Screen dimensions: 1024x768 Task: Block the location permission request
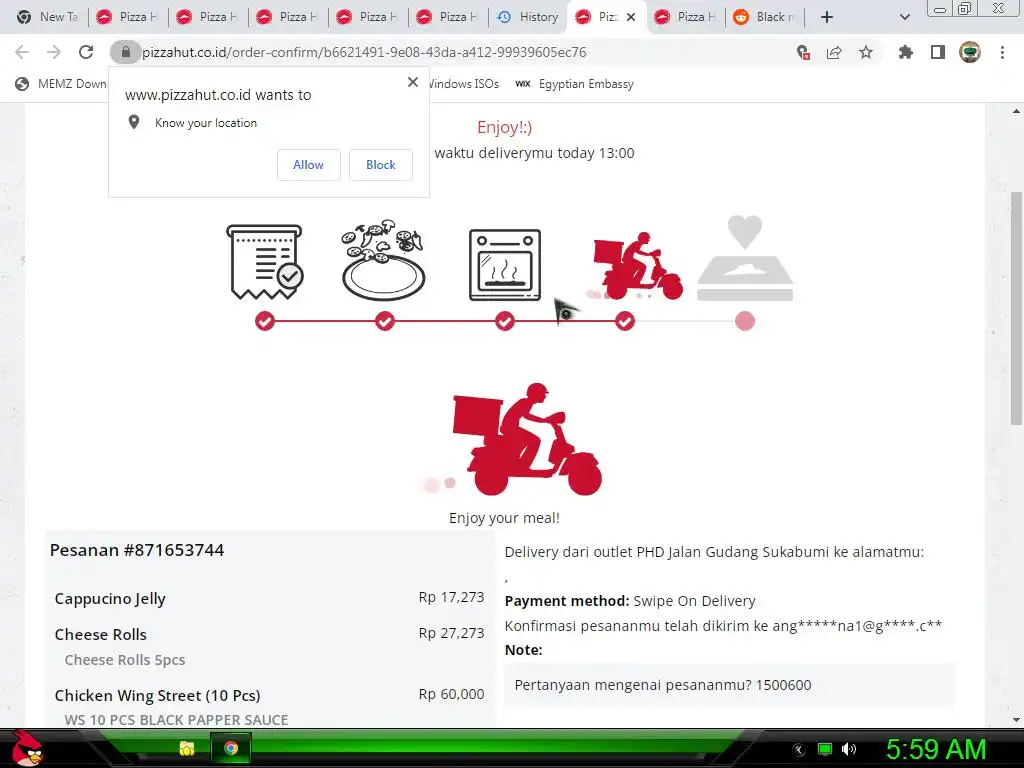[x=381, y=165]
